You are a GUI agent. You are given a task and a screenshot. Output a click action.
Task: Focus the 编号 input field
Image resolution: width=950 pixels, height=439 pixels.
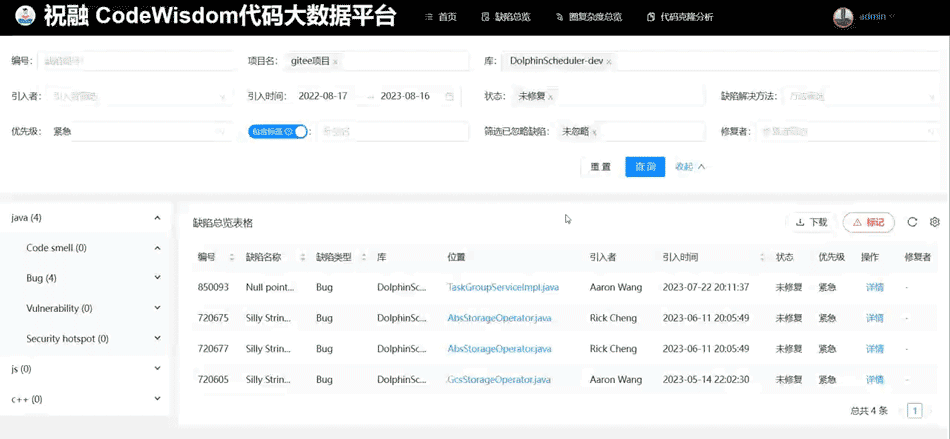tap(135, 61)
